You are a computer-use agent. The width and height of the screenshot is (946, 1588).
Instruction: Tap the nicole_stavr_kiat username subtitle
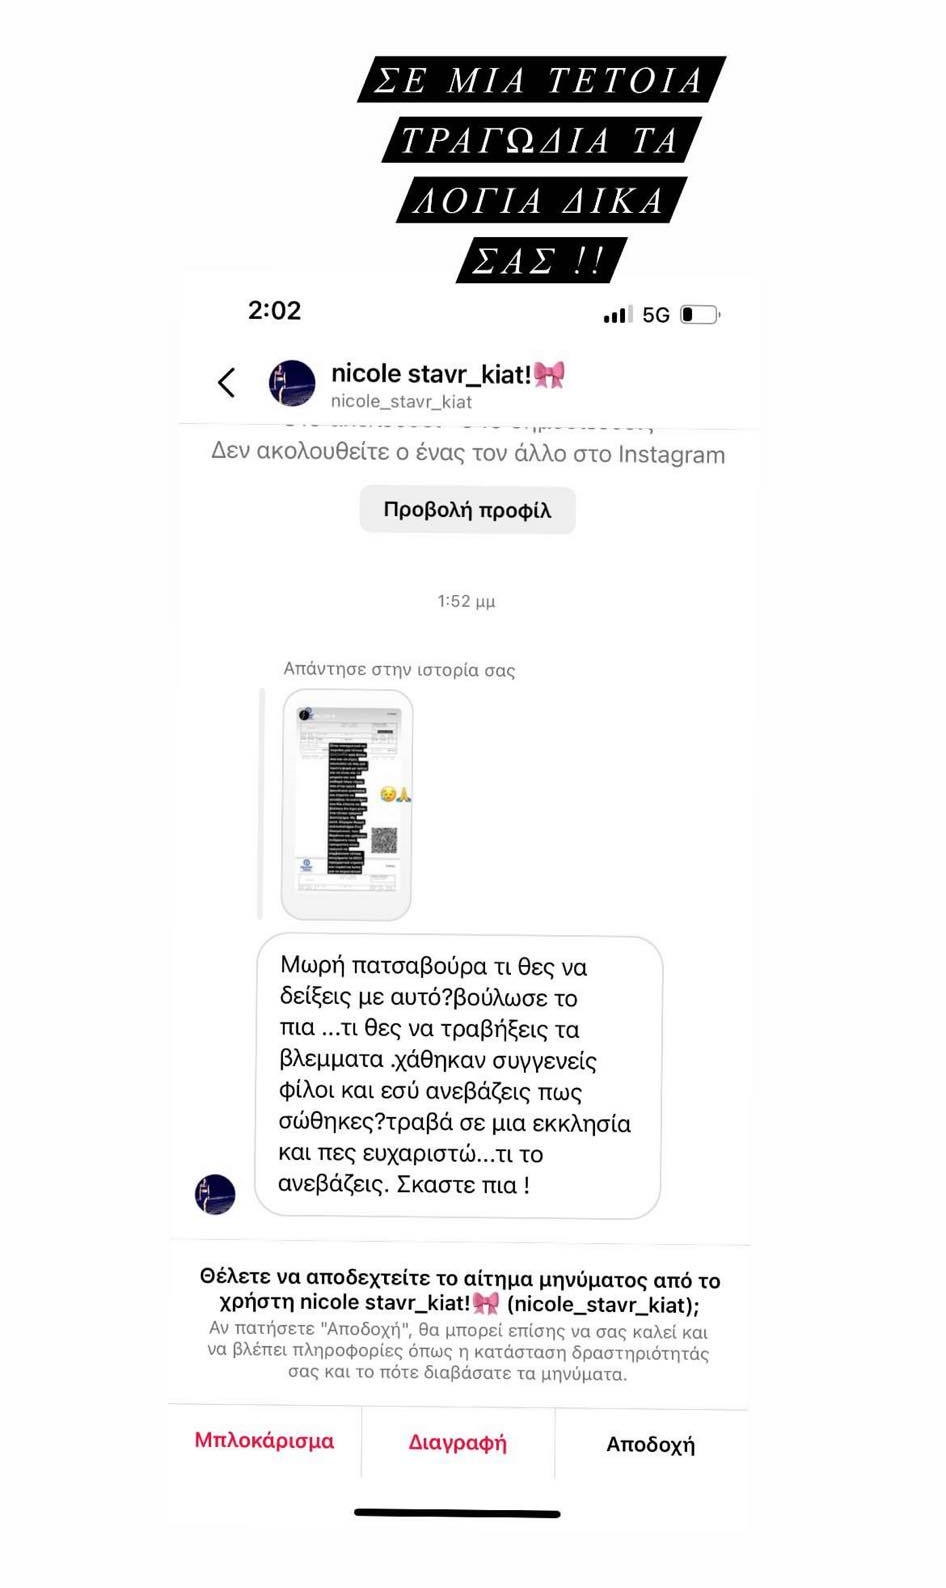401,401
